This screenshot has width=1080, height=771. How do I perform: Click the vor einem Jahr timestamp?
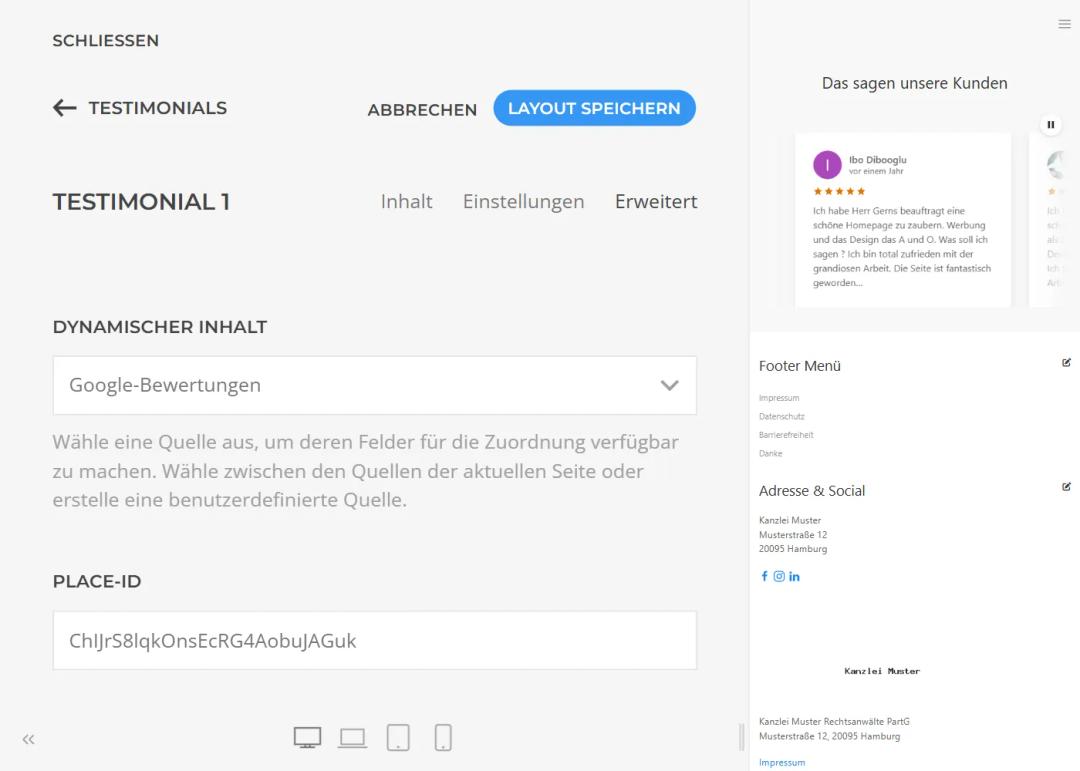tap(876, 171)
